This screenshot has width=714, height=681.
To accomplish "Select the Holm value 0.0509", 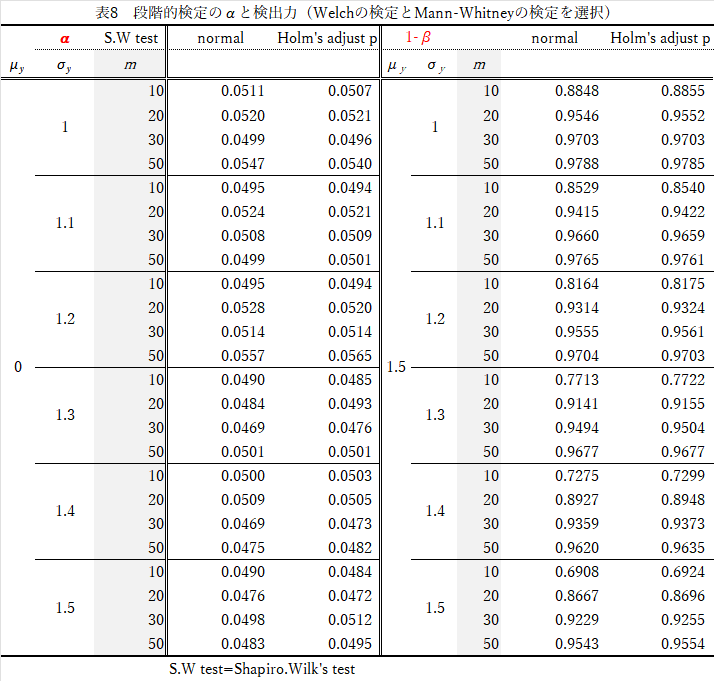I will click(x=350, y=236).
